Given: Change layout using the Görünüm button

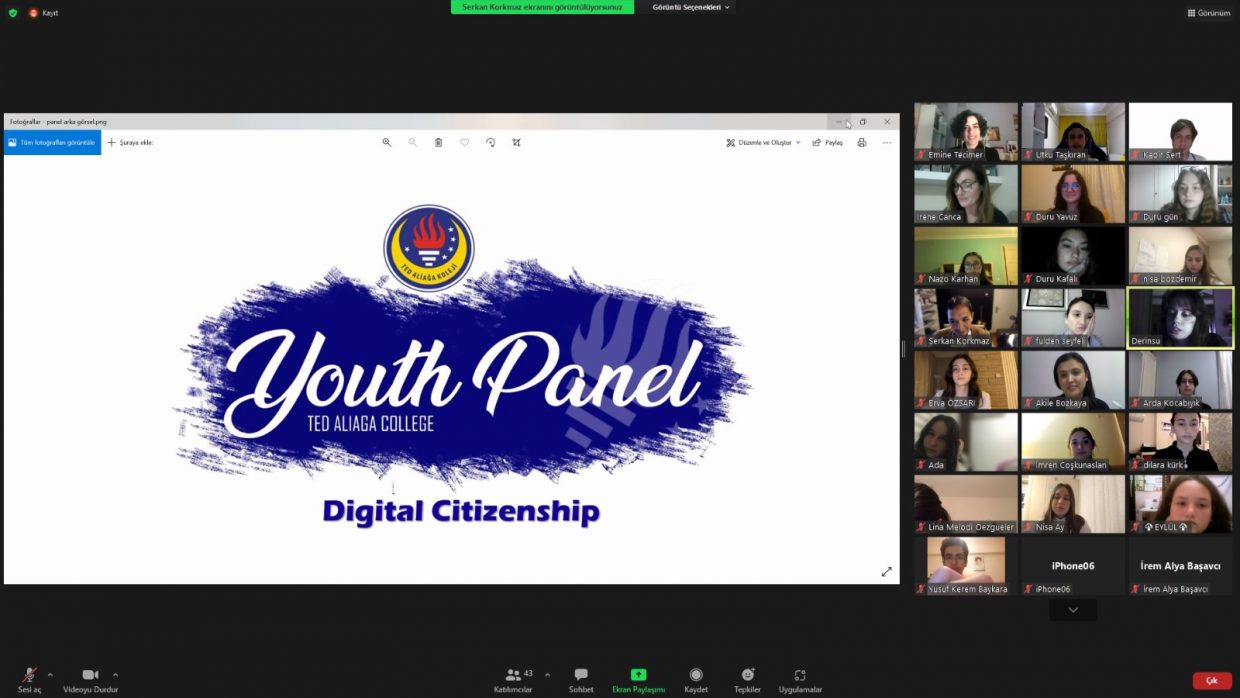Looking at the screenshot, I should pyautogui.click(x=1209, y=13).
